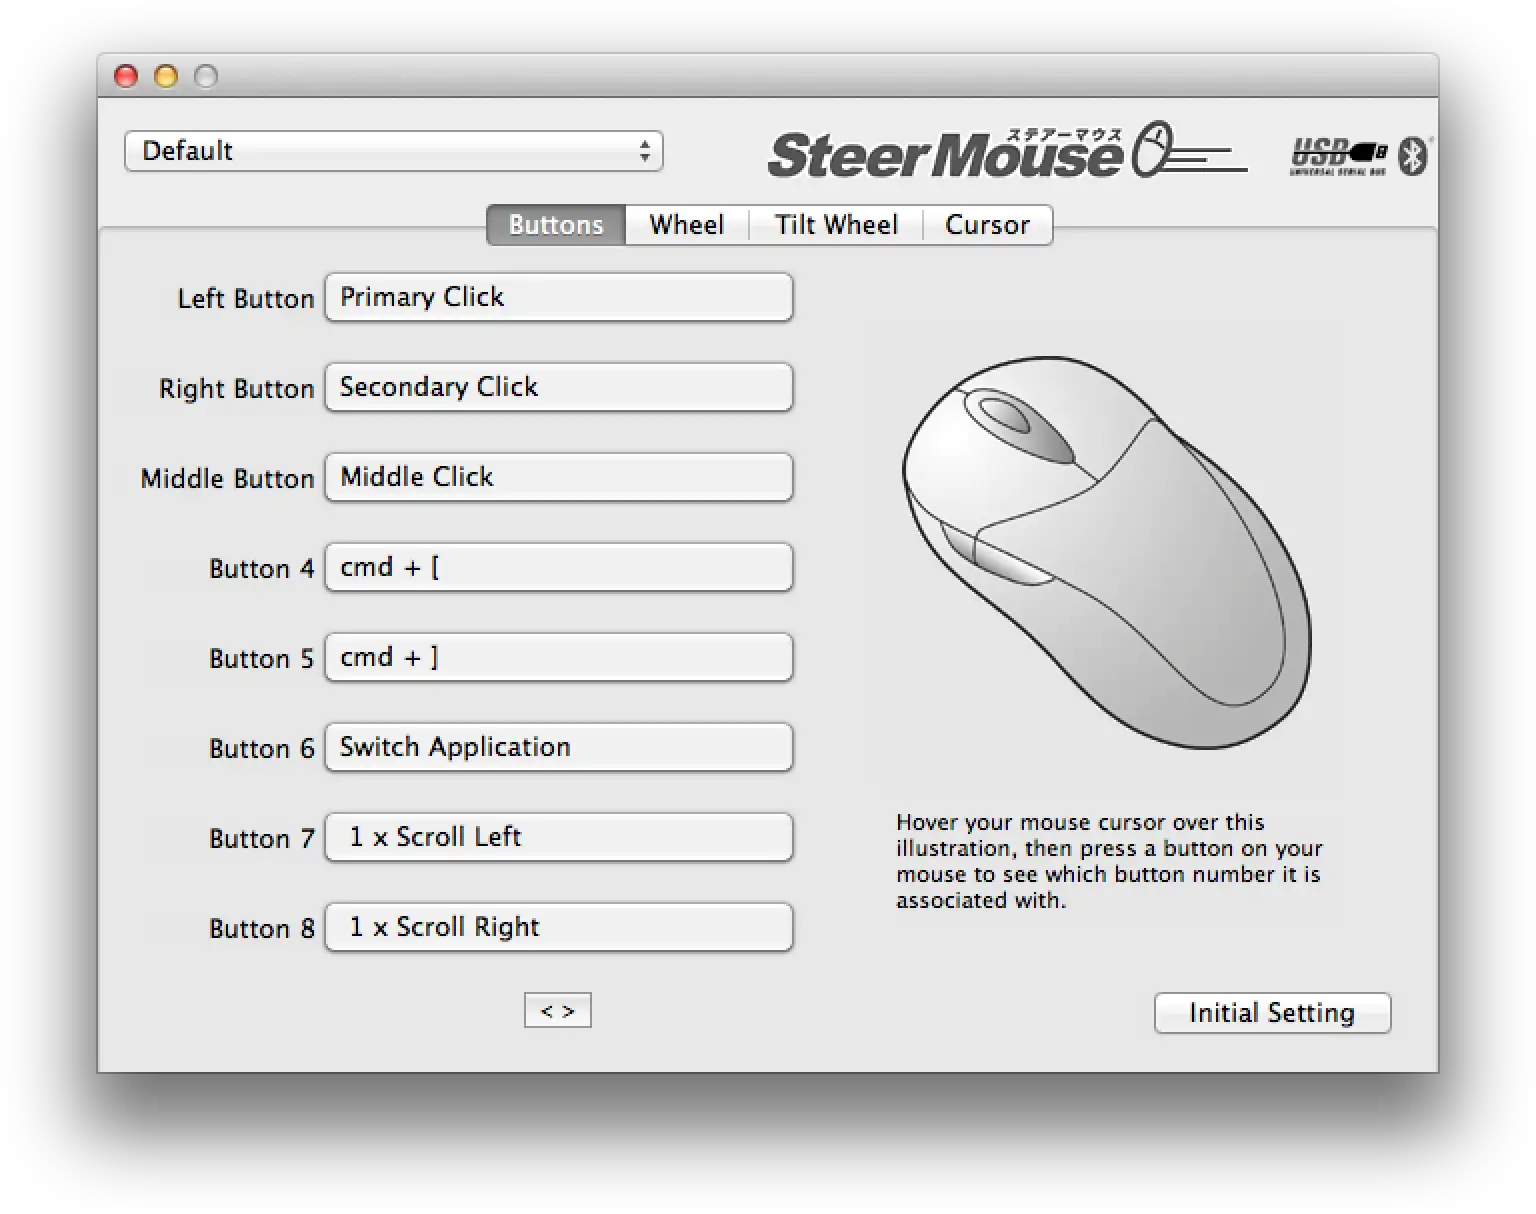Click the USB connection icon

tap(1339, 157)
